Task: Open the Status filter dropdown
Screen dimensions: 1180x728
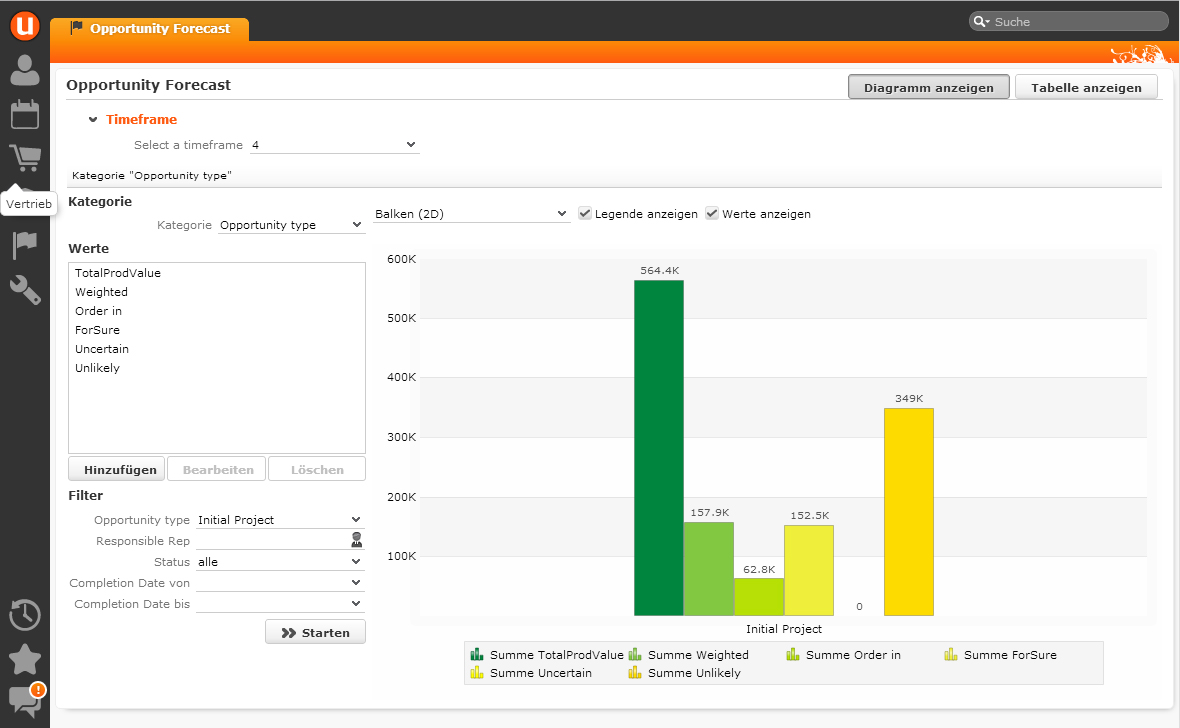Action: click(x=280, y=562)
